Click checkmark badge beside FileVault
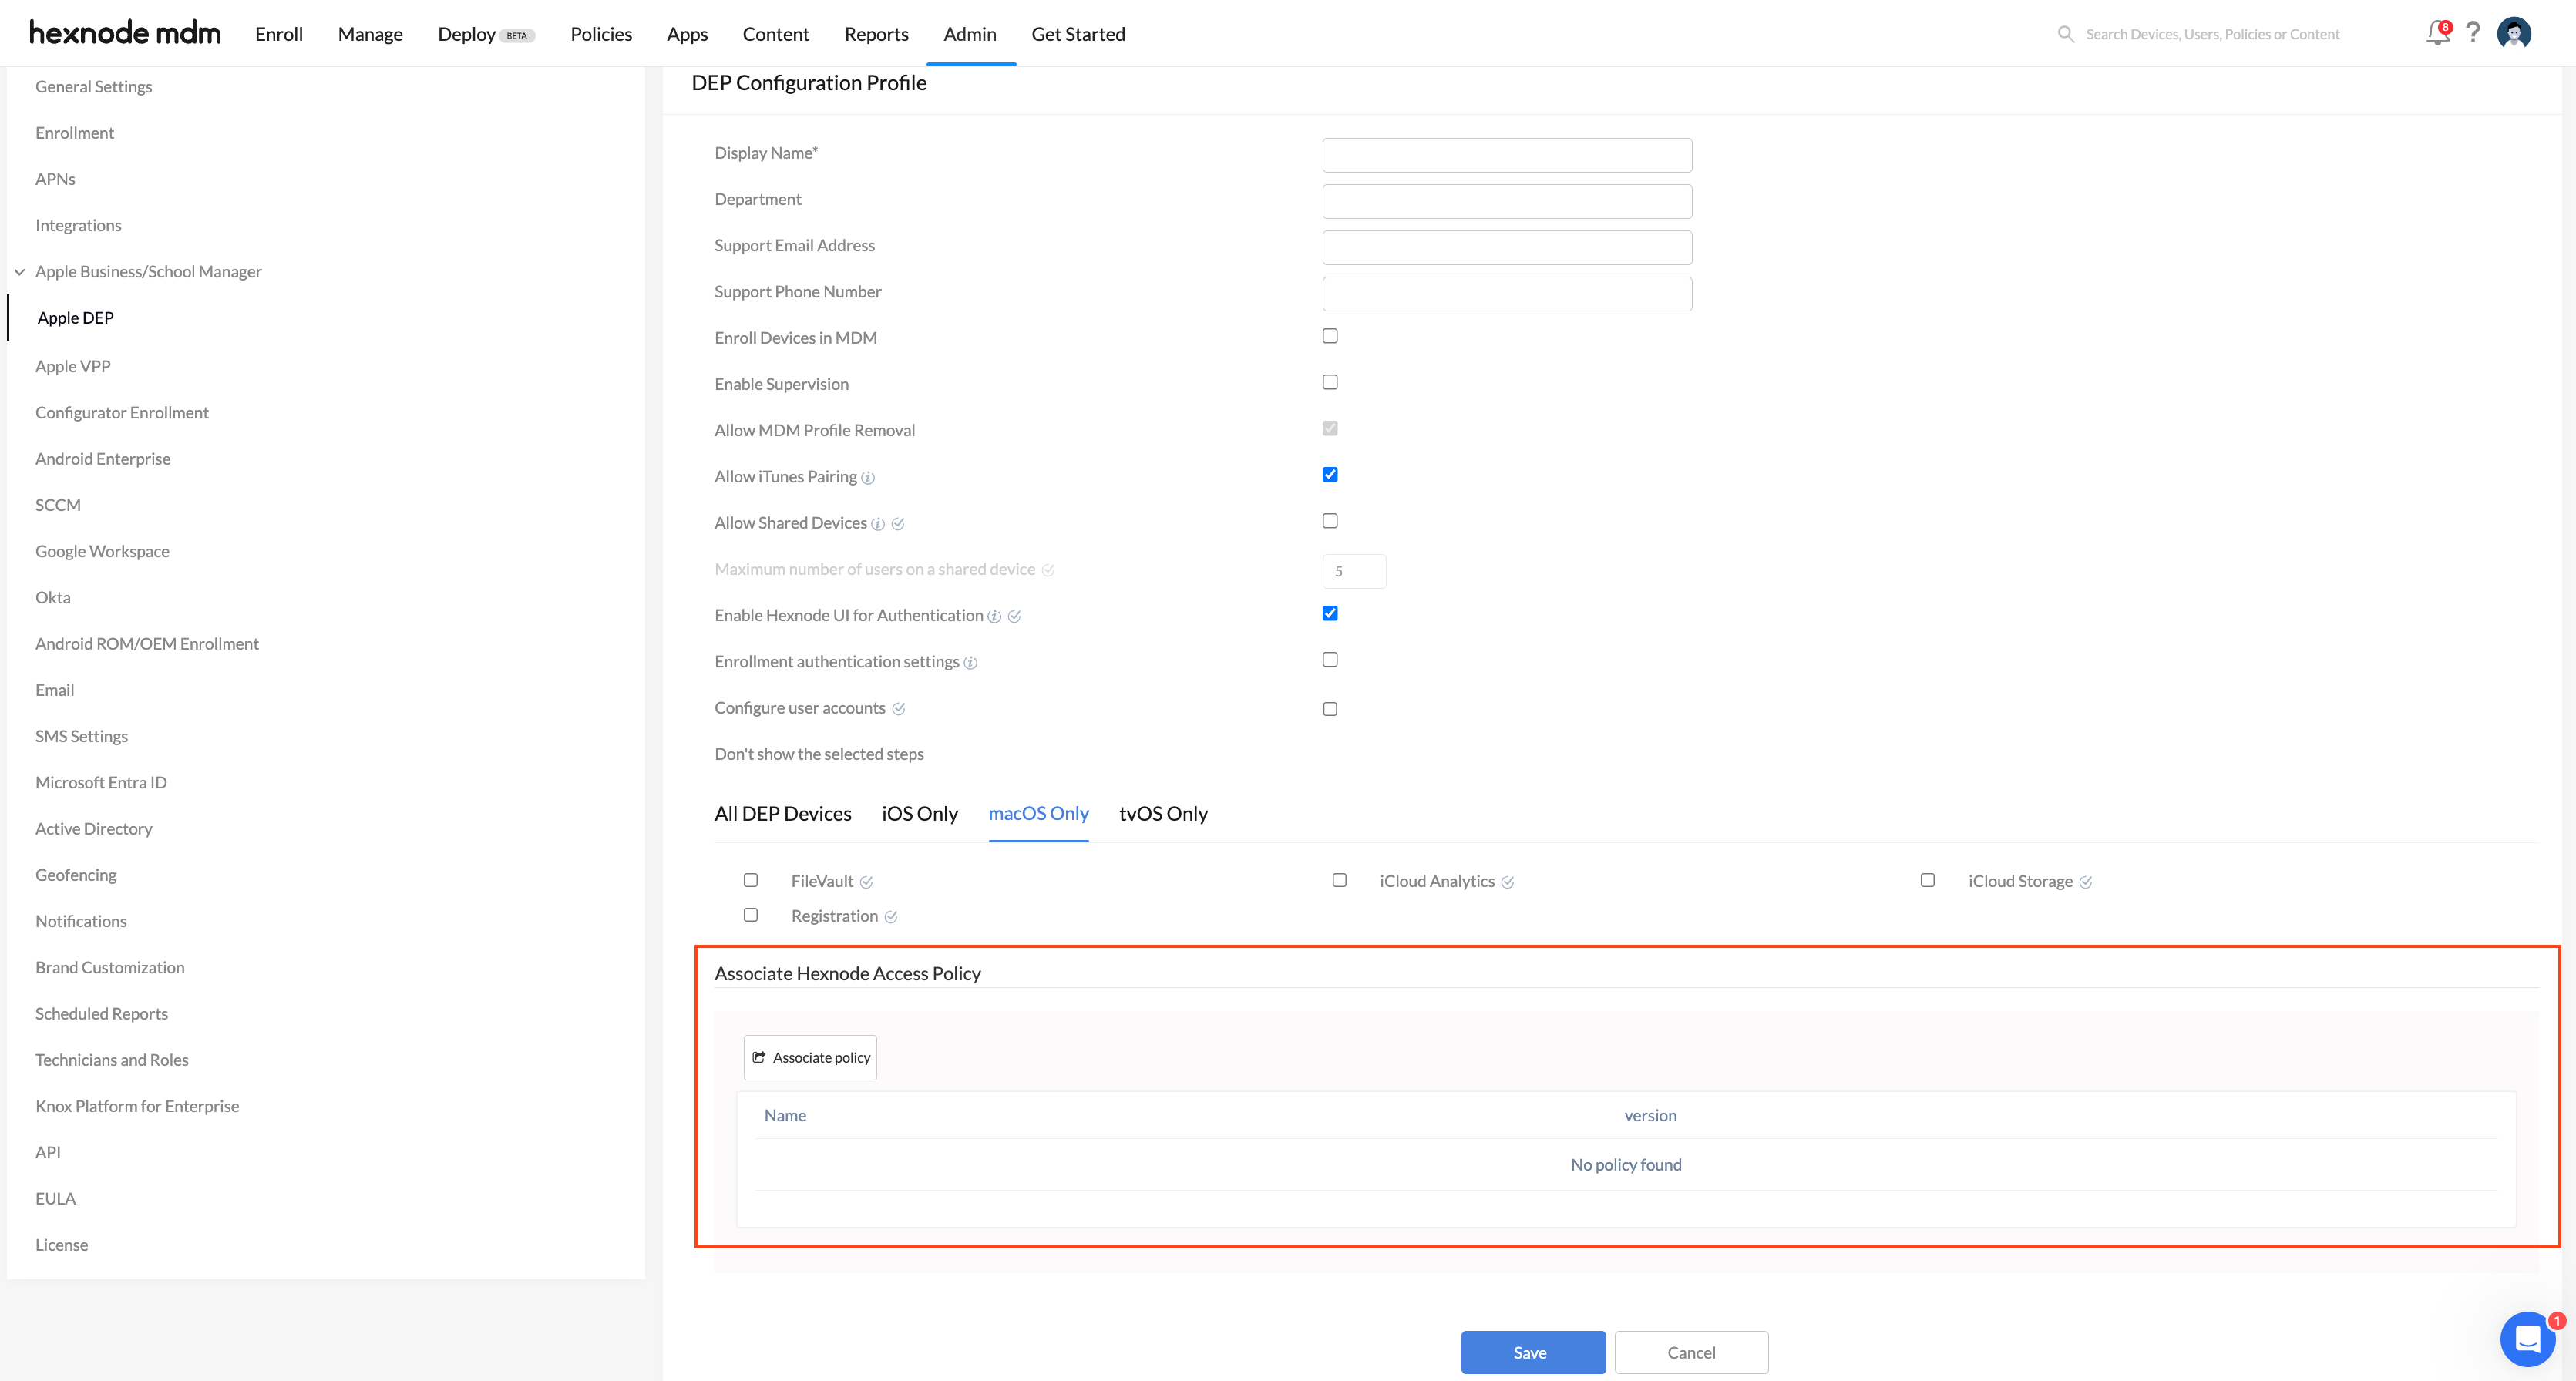This screenshot has width=2576, height=1381. tap(866, 882)
